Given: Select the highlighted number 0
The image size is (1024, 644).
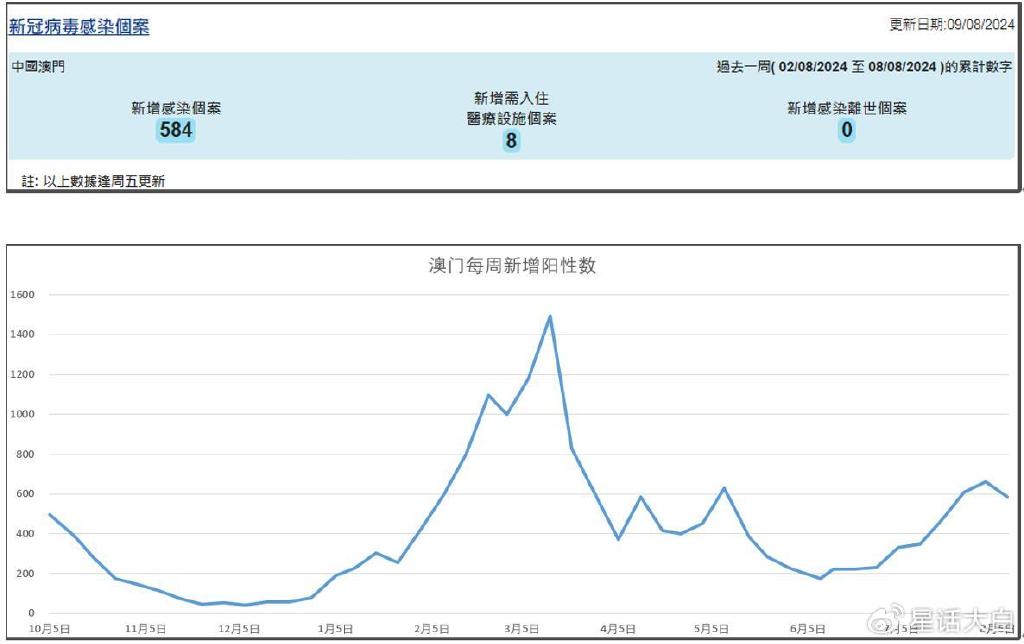Looking at the screenshot, I should pyautogui.click(x=846, y=130).
